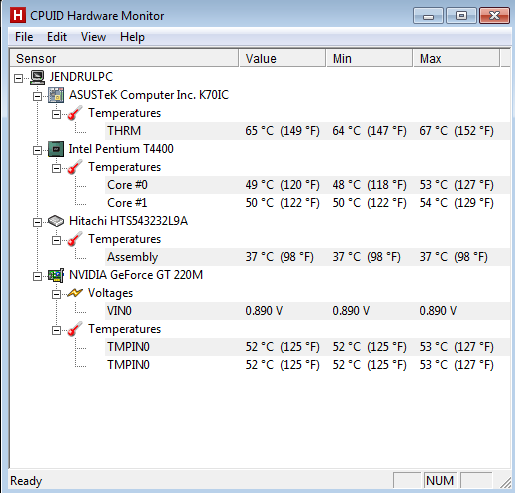515x493 pixels.
Task: Click the Value column header
Action: pyautogui.click(x=282, y=58)
